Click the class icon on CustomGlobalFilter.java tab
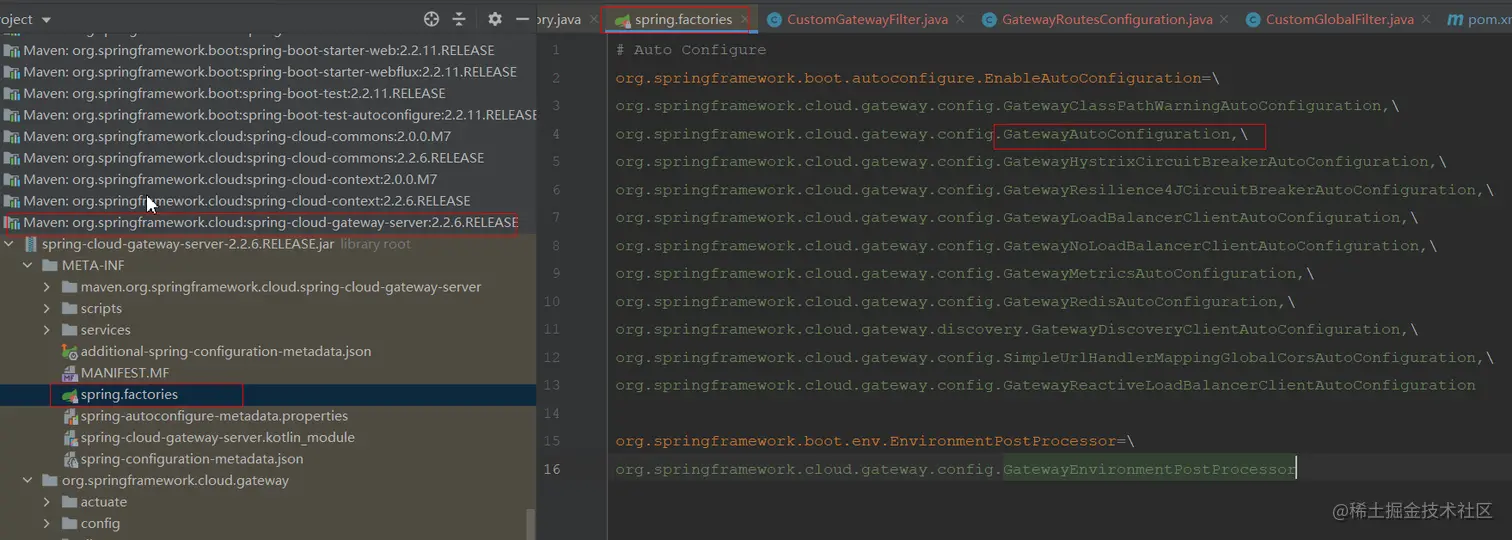 [x=1253, y=20]
